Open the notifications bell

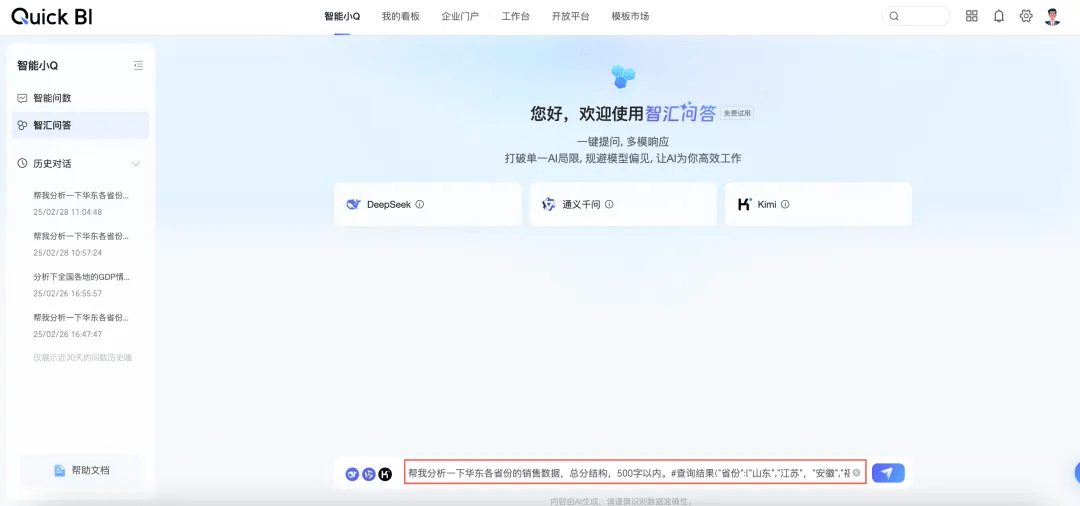999,16
